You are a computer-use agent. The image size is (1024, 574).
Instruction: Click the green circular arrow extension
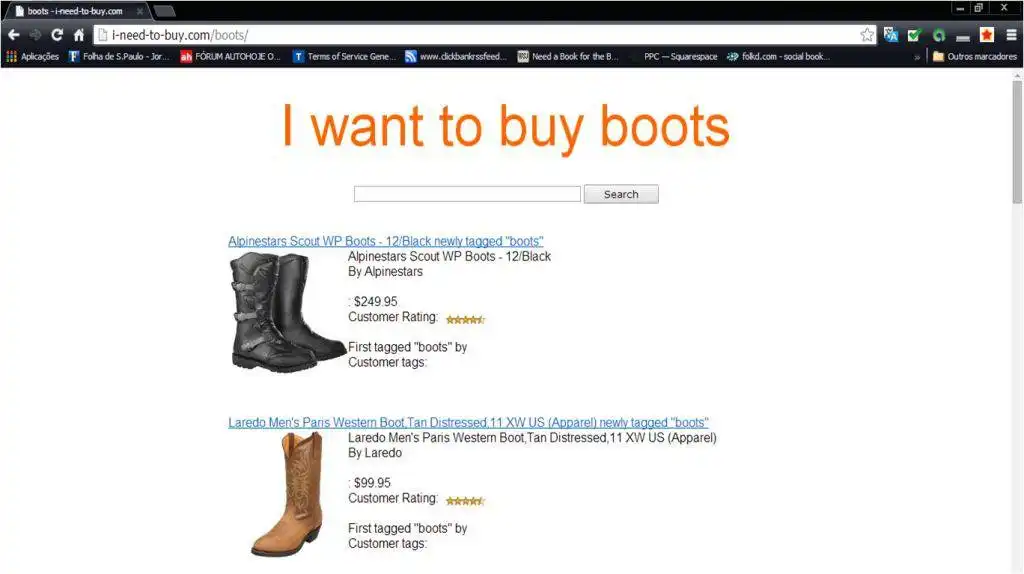click(x=939, y=35)
